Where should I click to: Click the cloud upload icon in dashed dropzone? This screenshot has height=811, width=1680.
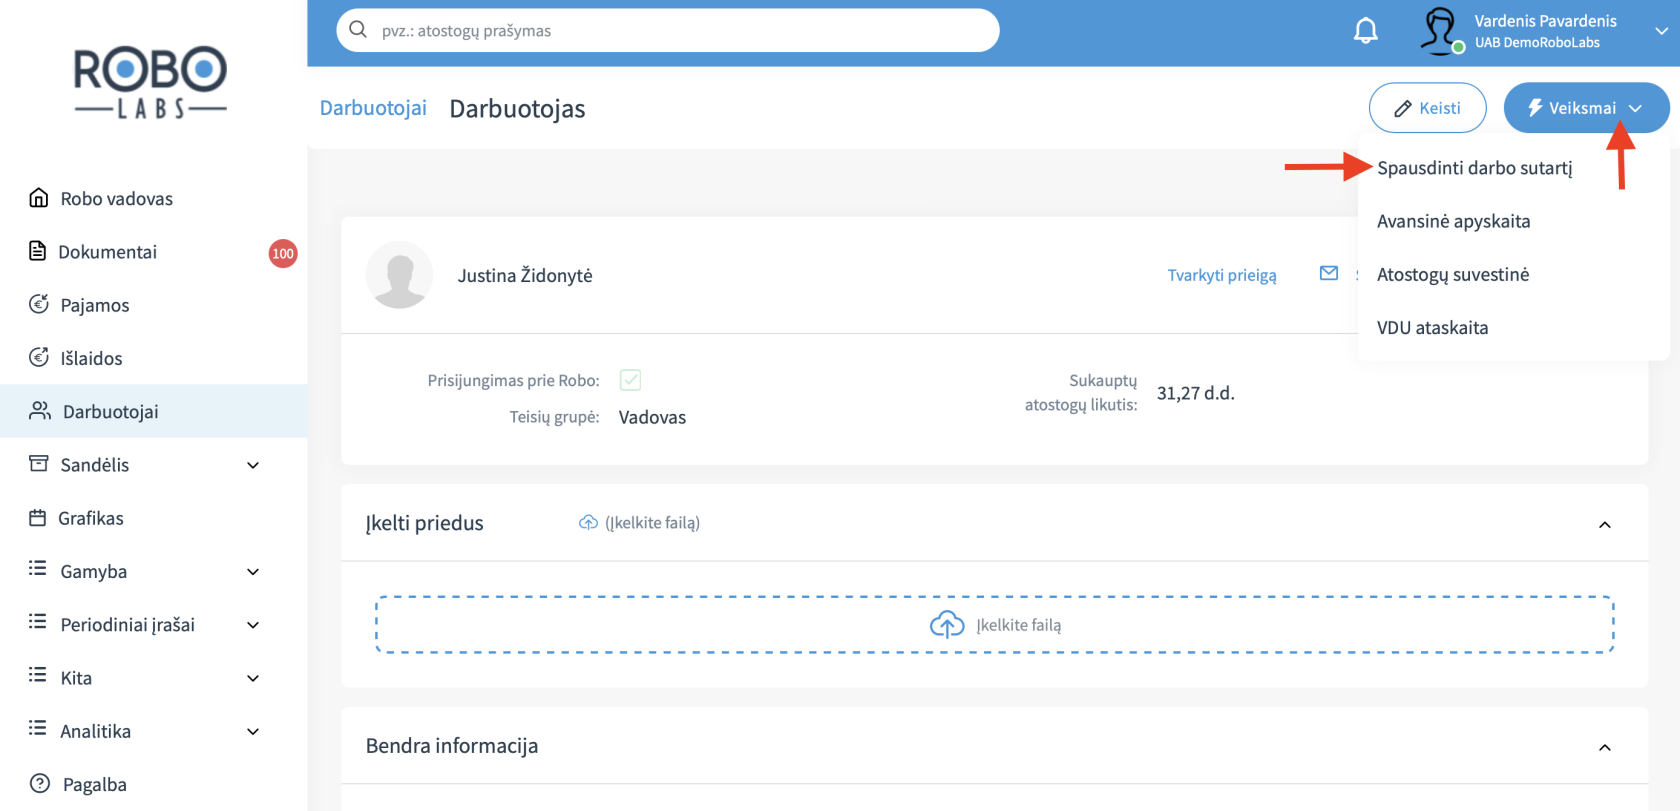pos(947,624)
